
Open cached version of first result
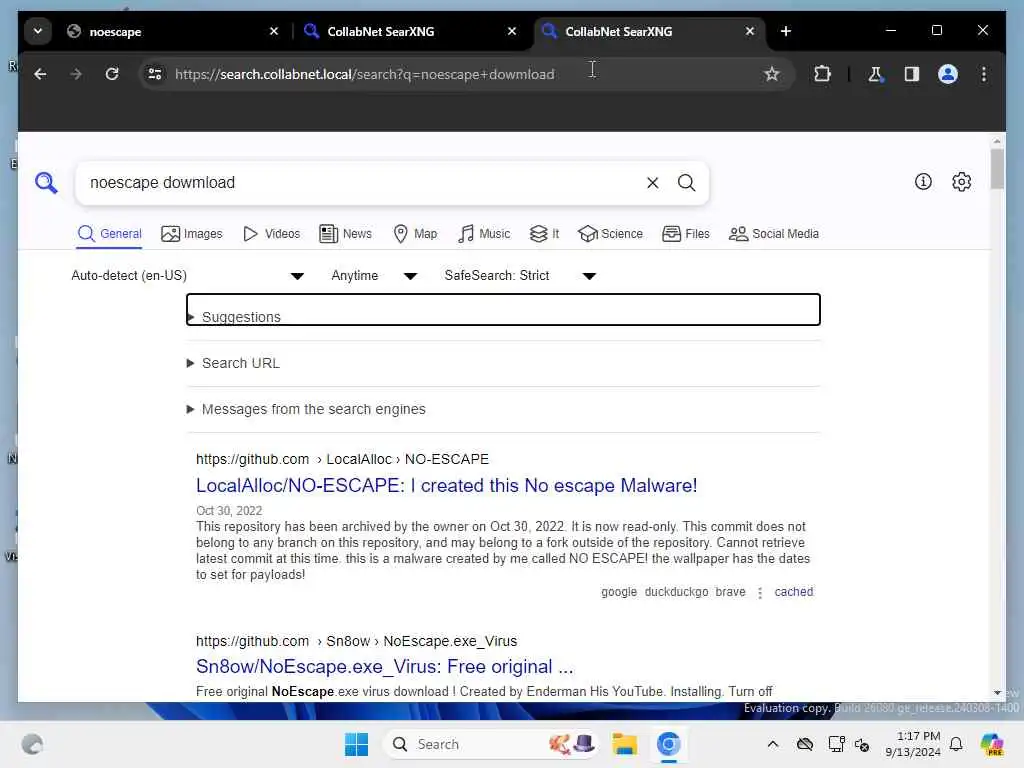point(793,592)
